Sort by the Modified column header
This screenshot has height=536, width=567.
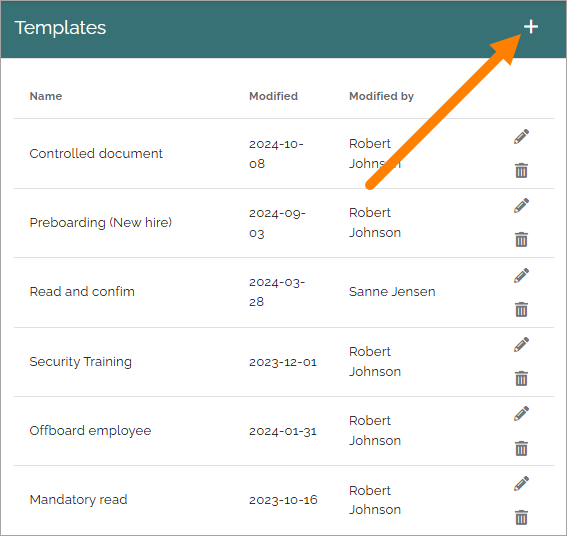pos(273,96)
